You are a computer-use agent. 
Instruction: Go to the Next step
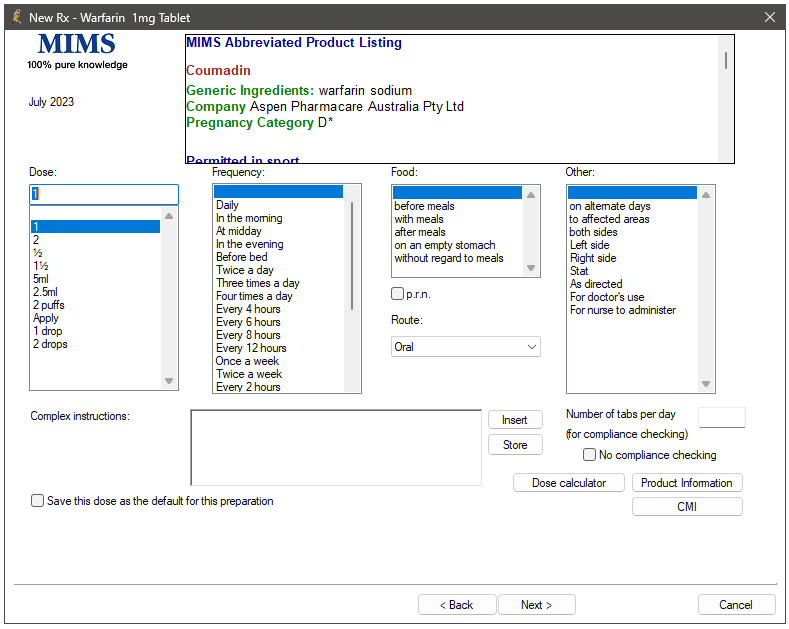pyautogui.click(x=536, y=605)
